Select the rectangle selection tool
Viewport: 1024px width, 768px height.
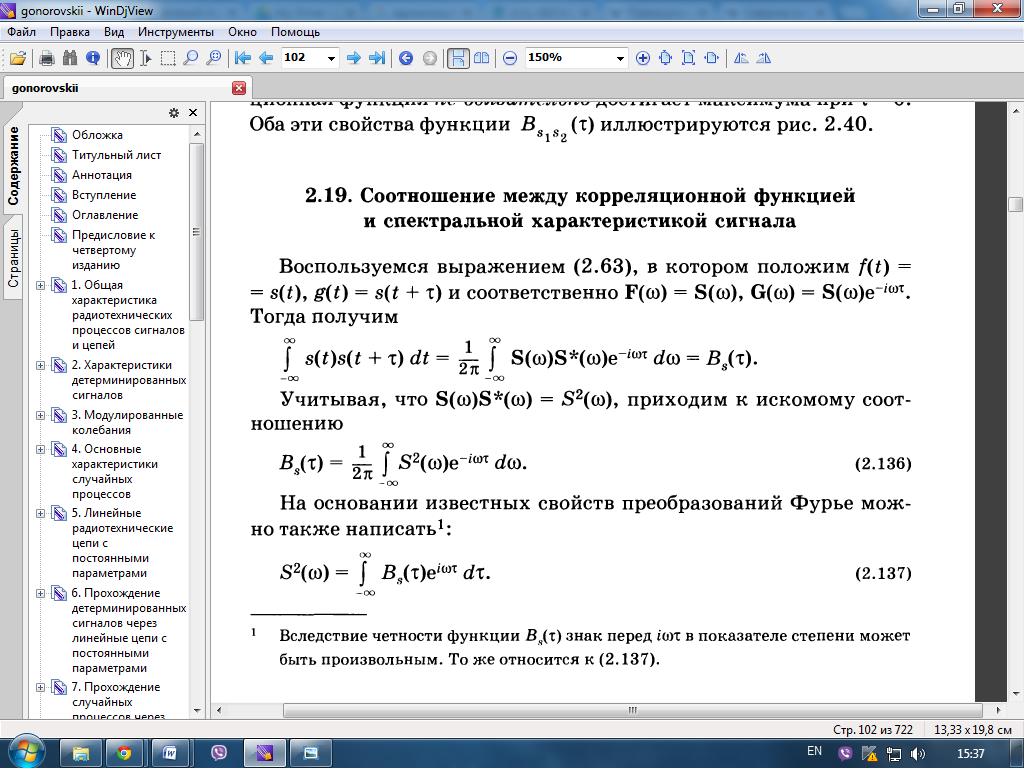coord(168,58)
